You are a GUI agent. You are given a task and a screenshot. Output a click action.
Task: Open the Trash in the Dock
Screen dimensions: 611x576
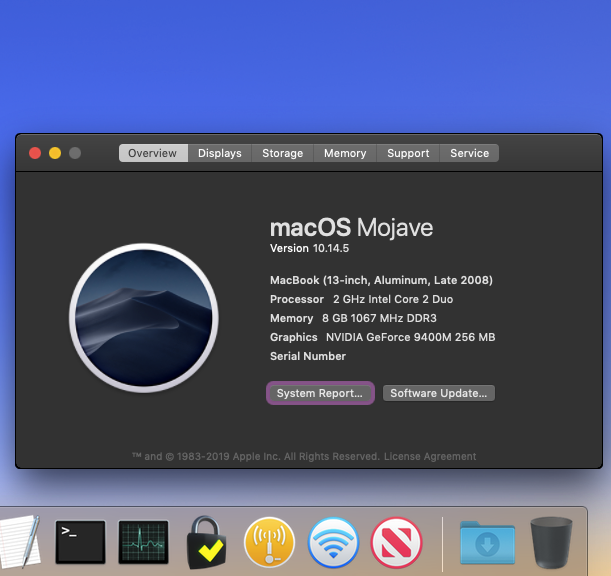pyautogui.click(x=551, y=542)
